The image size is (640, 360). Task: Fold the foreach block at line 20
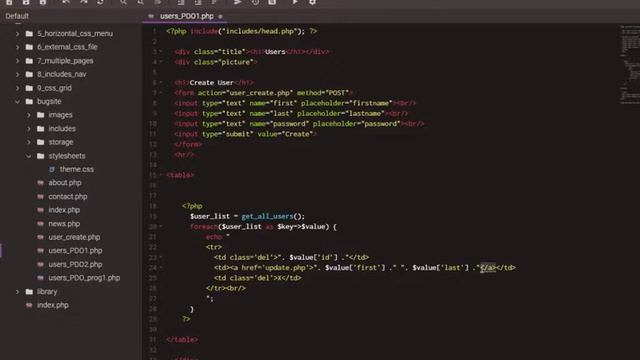161,227
